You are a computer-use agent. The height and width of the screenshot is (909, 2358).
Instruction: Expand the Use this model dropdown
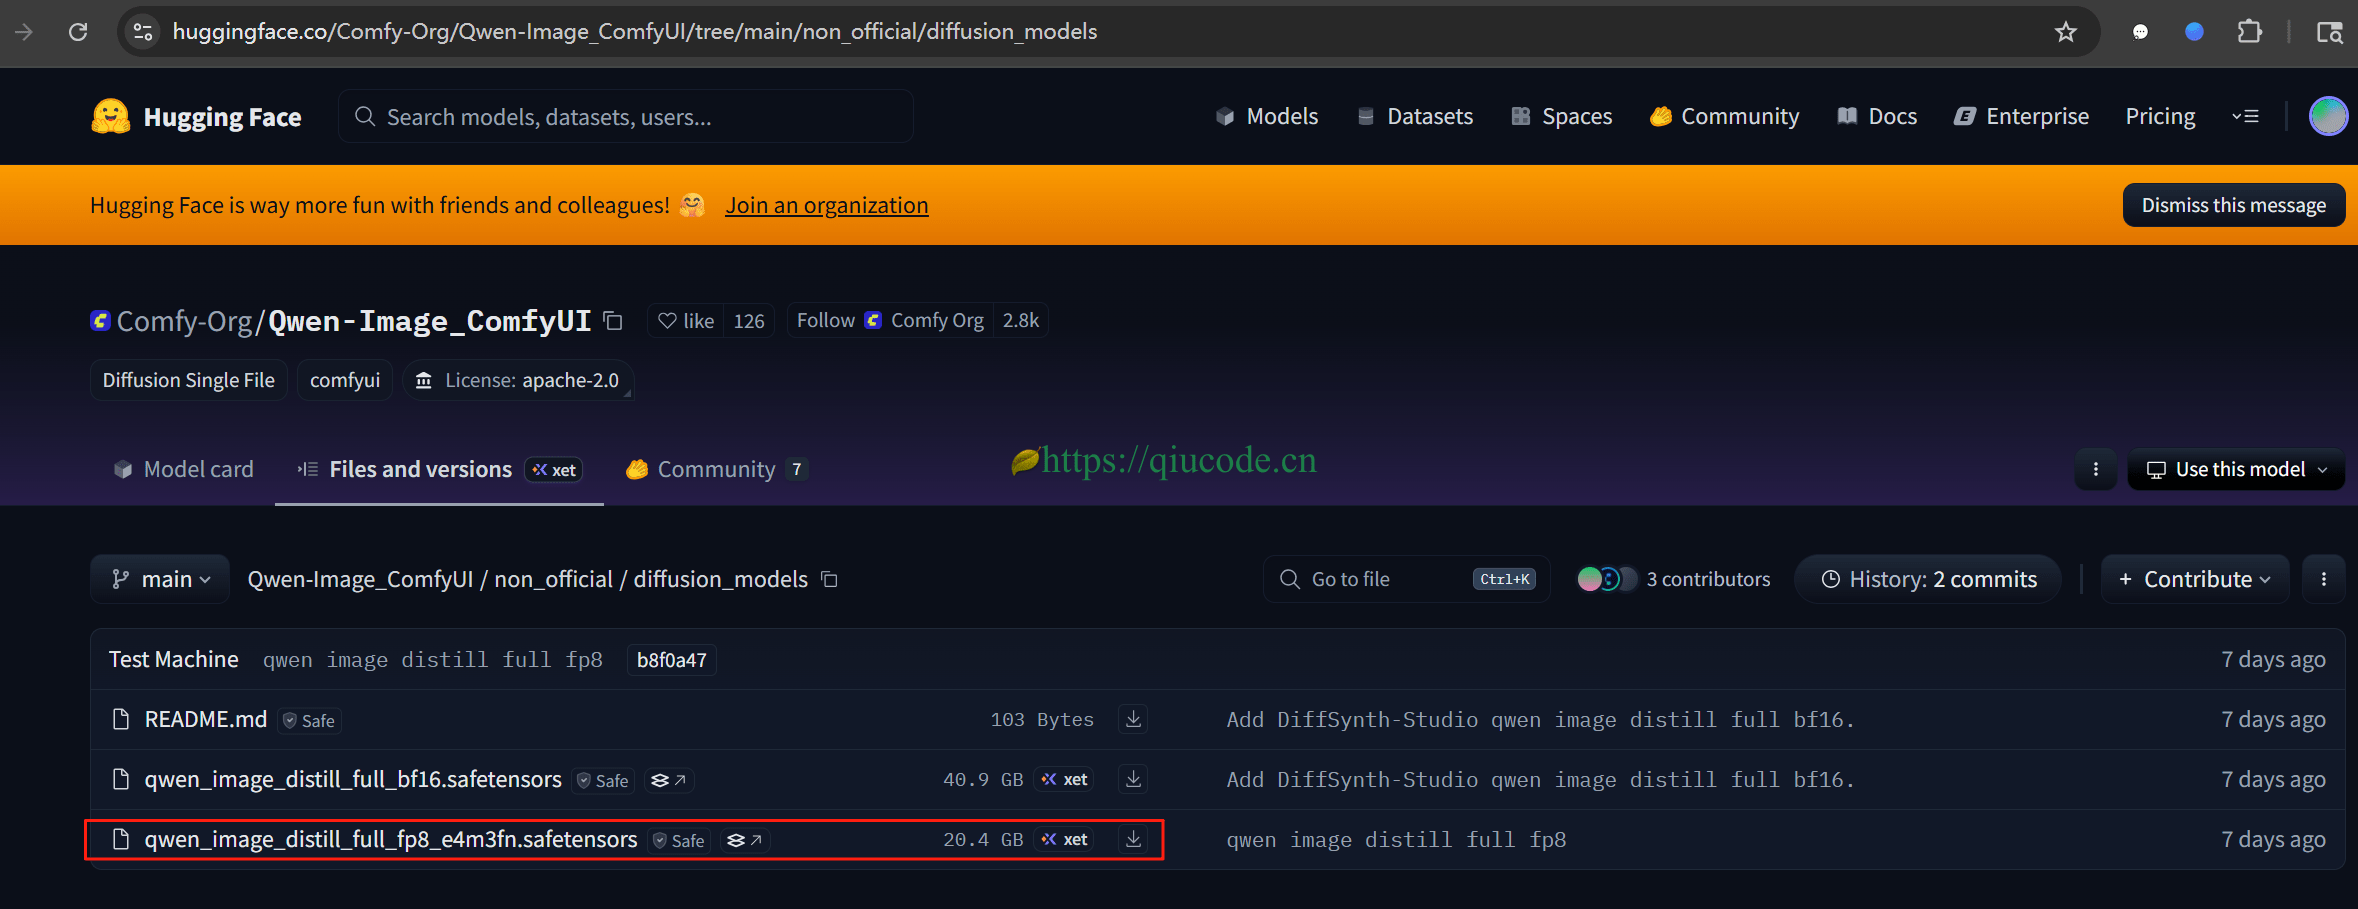[x=2237, y=469]
